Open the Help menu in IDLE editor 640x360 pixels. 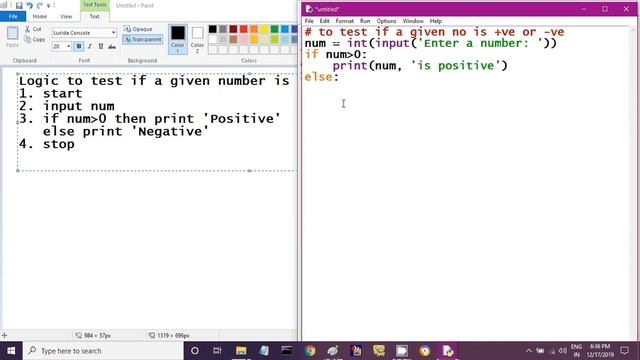[x=436, y=21]
